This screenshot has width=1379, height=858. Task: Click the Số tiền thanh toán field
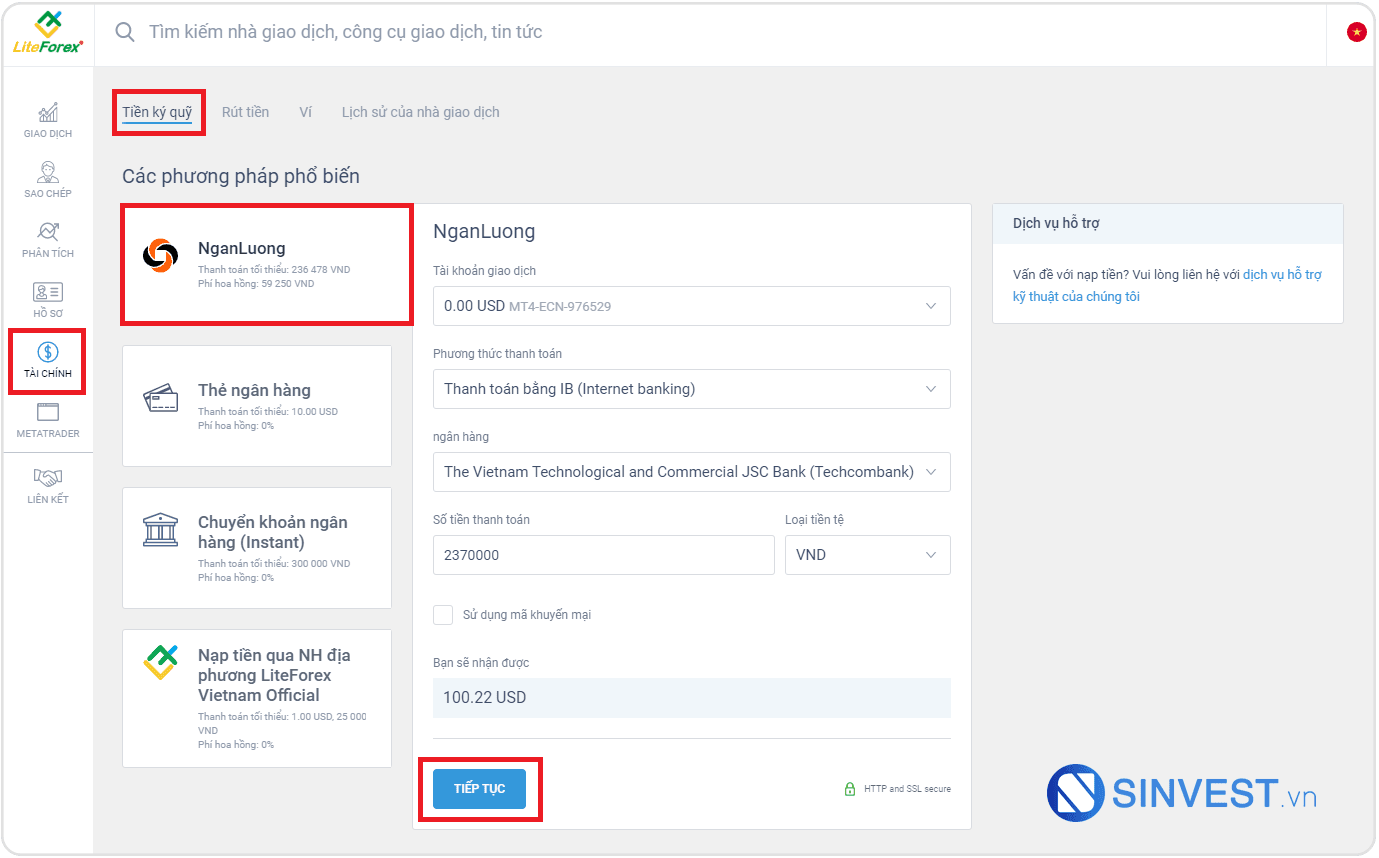[604, 555]
